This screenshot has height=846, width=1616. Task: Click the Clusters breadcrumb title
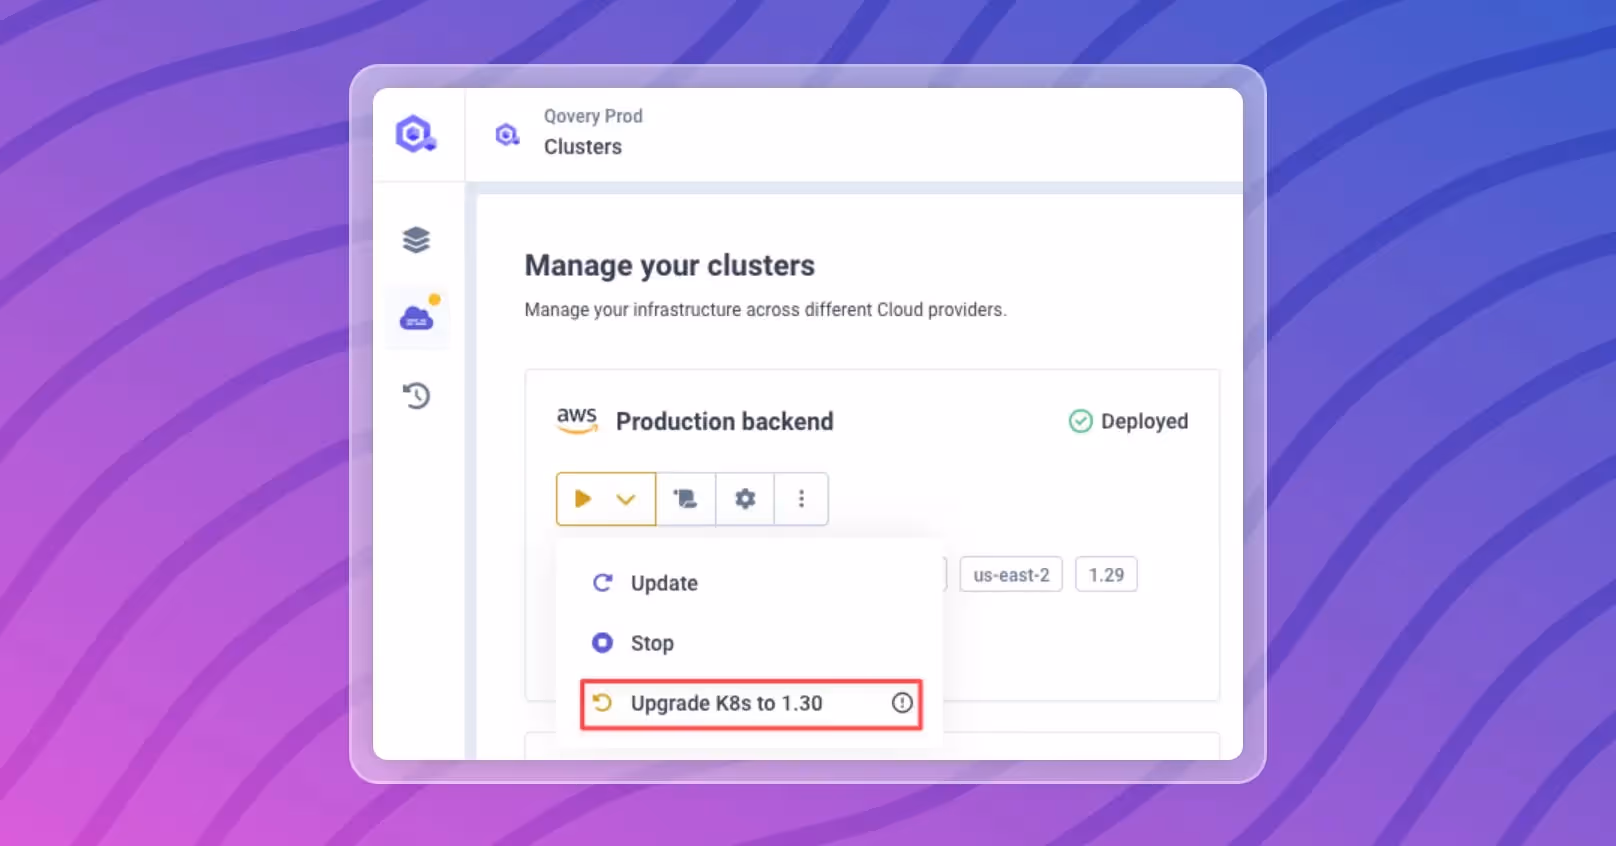click(583, 147)
